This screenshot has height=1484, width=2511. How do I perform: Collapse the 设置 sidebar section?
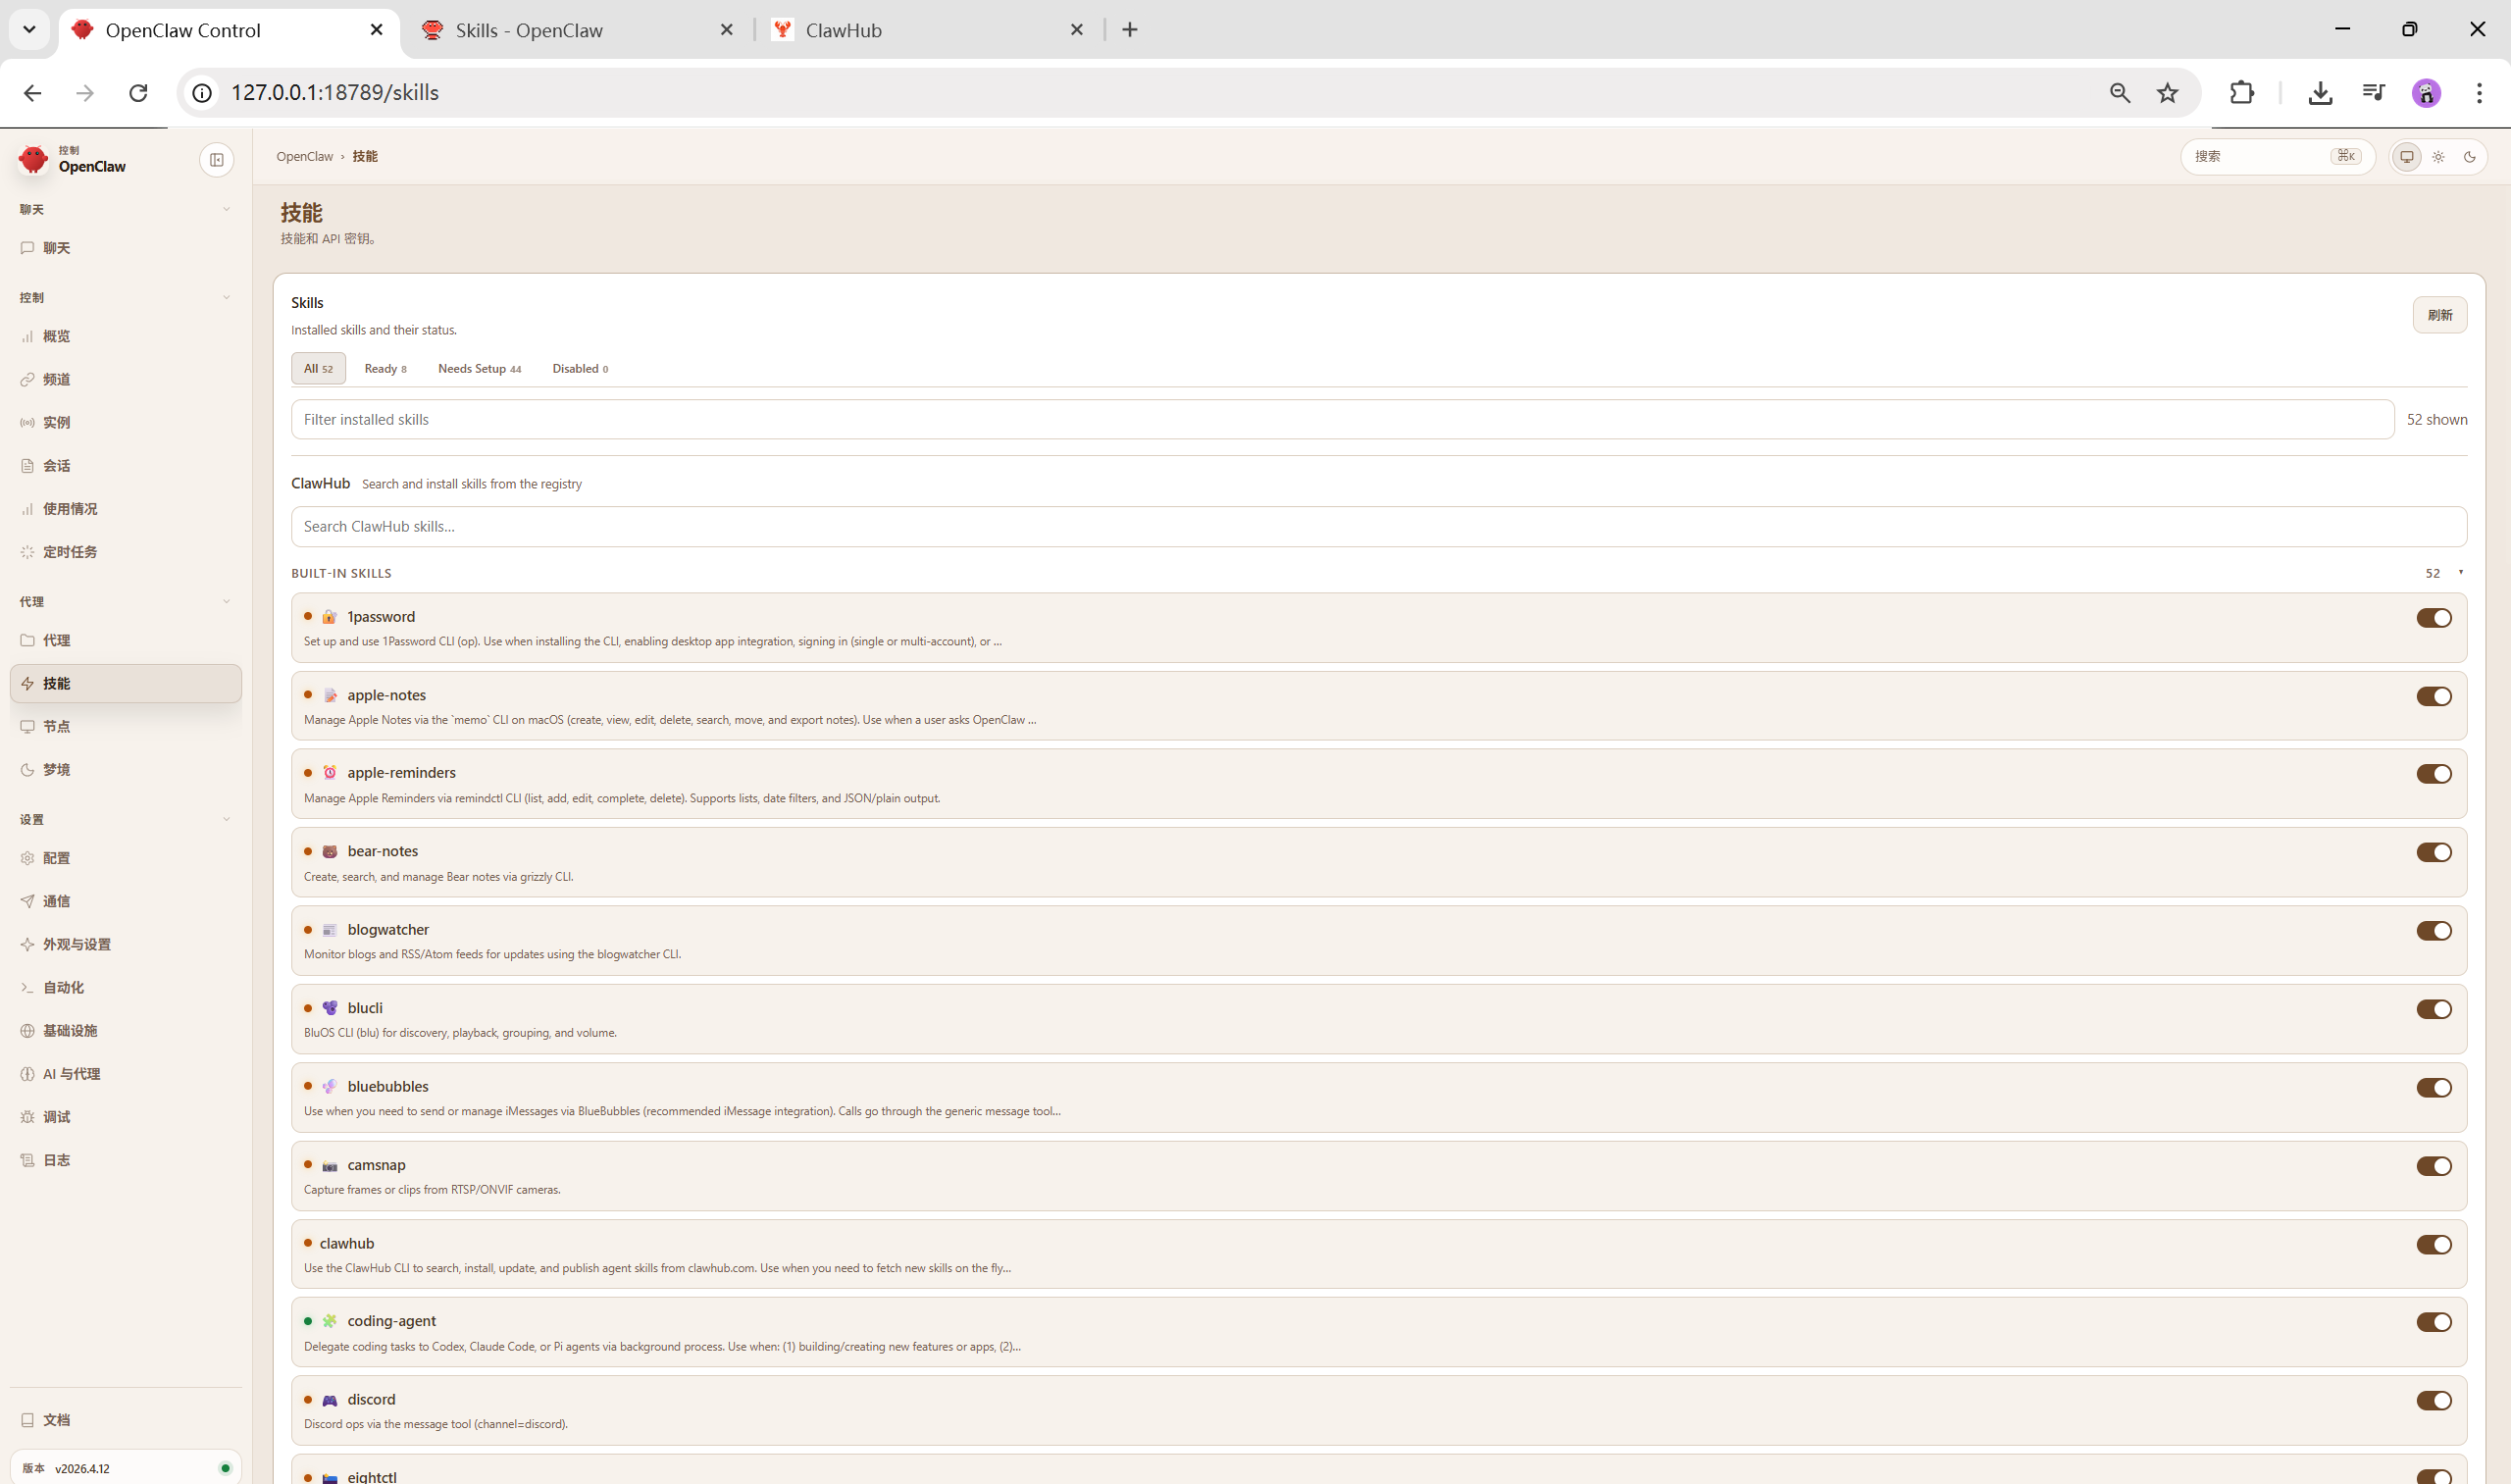point(226,819)
